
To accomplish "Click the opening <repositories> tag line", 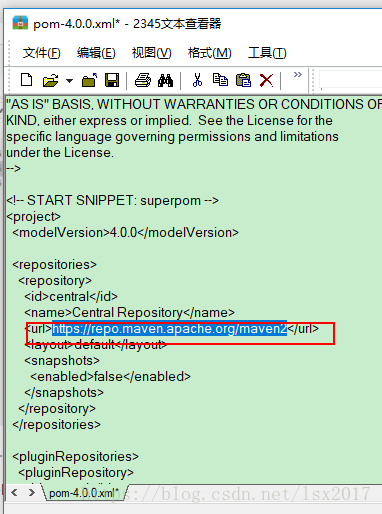I will coord(54,264).
